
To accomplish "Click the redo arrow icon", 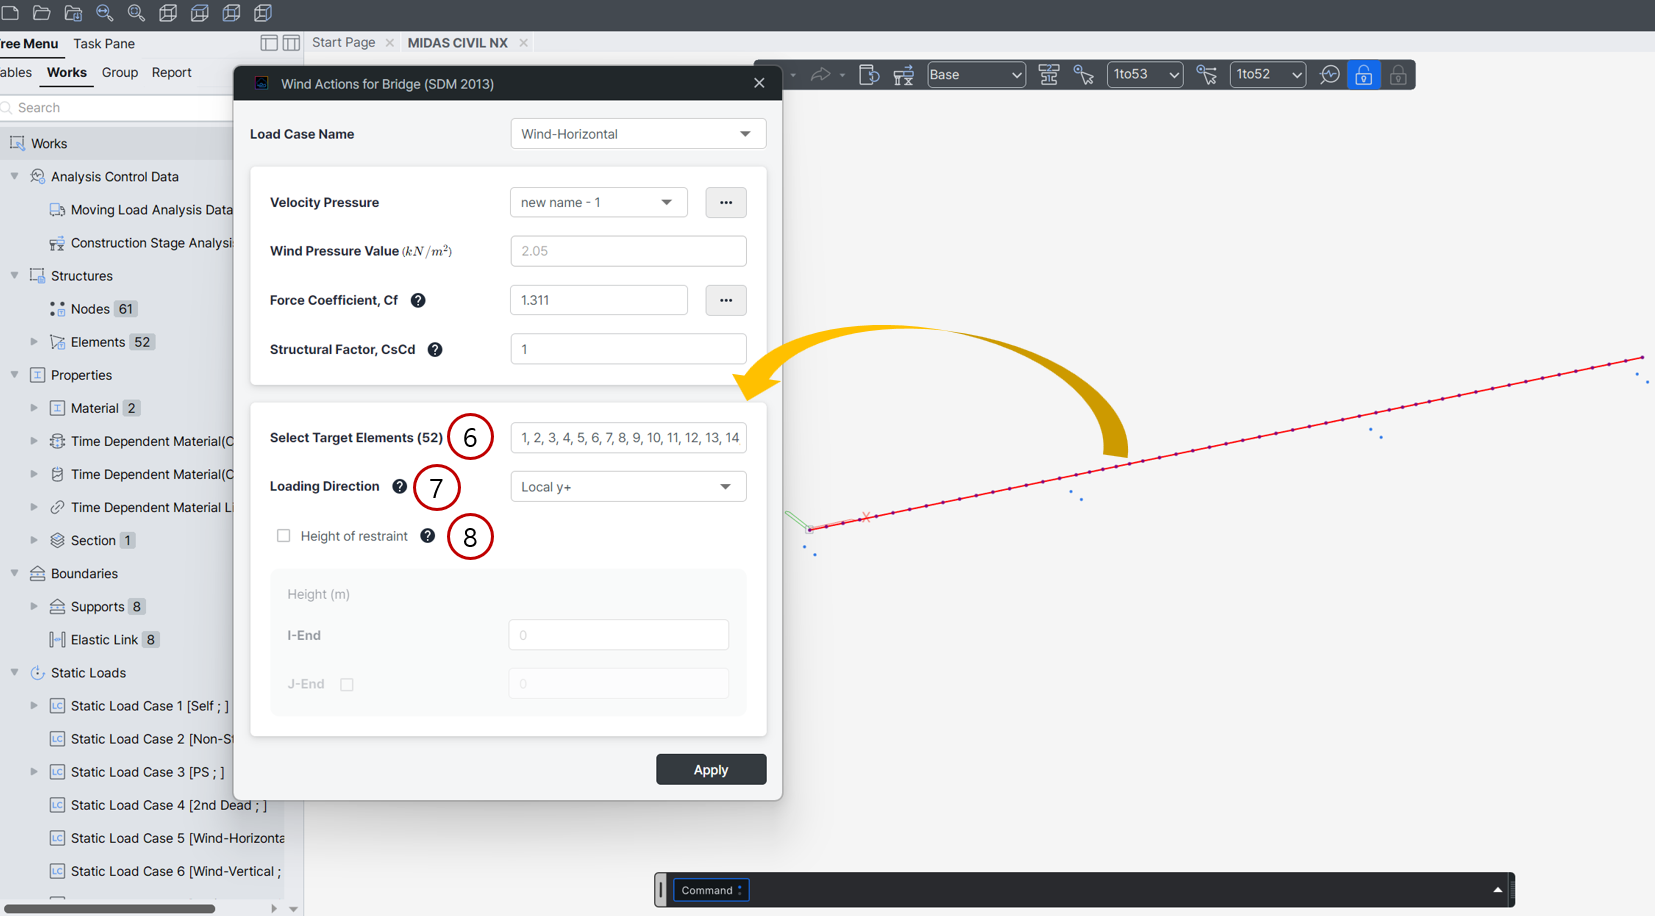I will pos(820,75).
